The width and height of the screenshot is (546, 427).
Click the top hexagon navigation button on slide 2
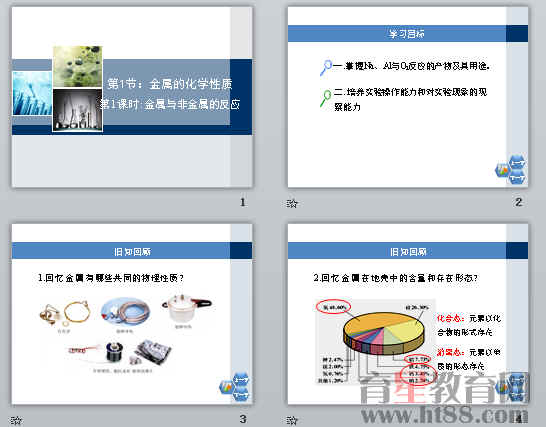[517, 162]
